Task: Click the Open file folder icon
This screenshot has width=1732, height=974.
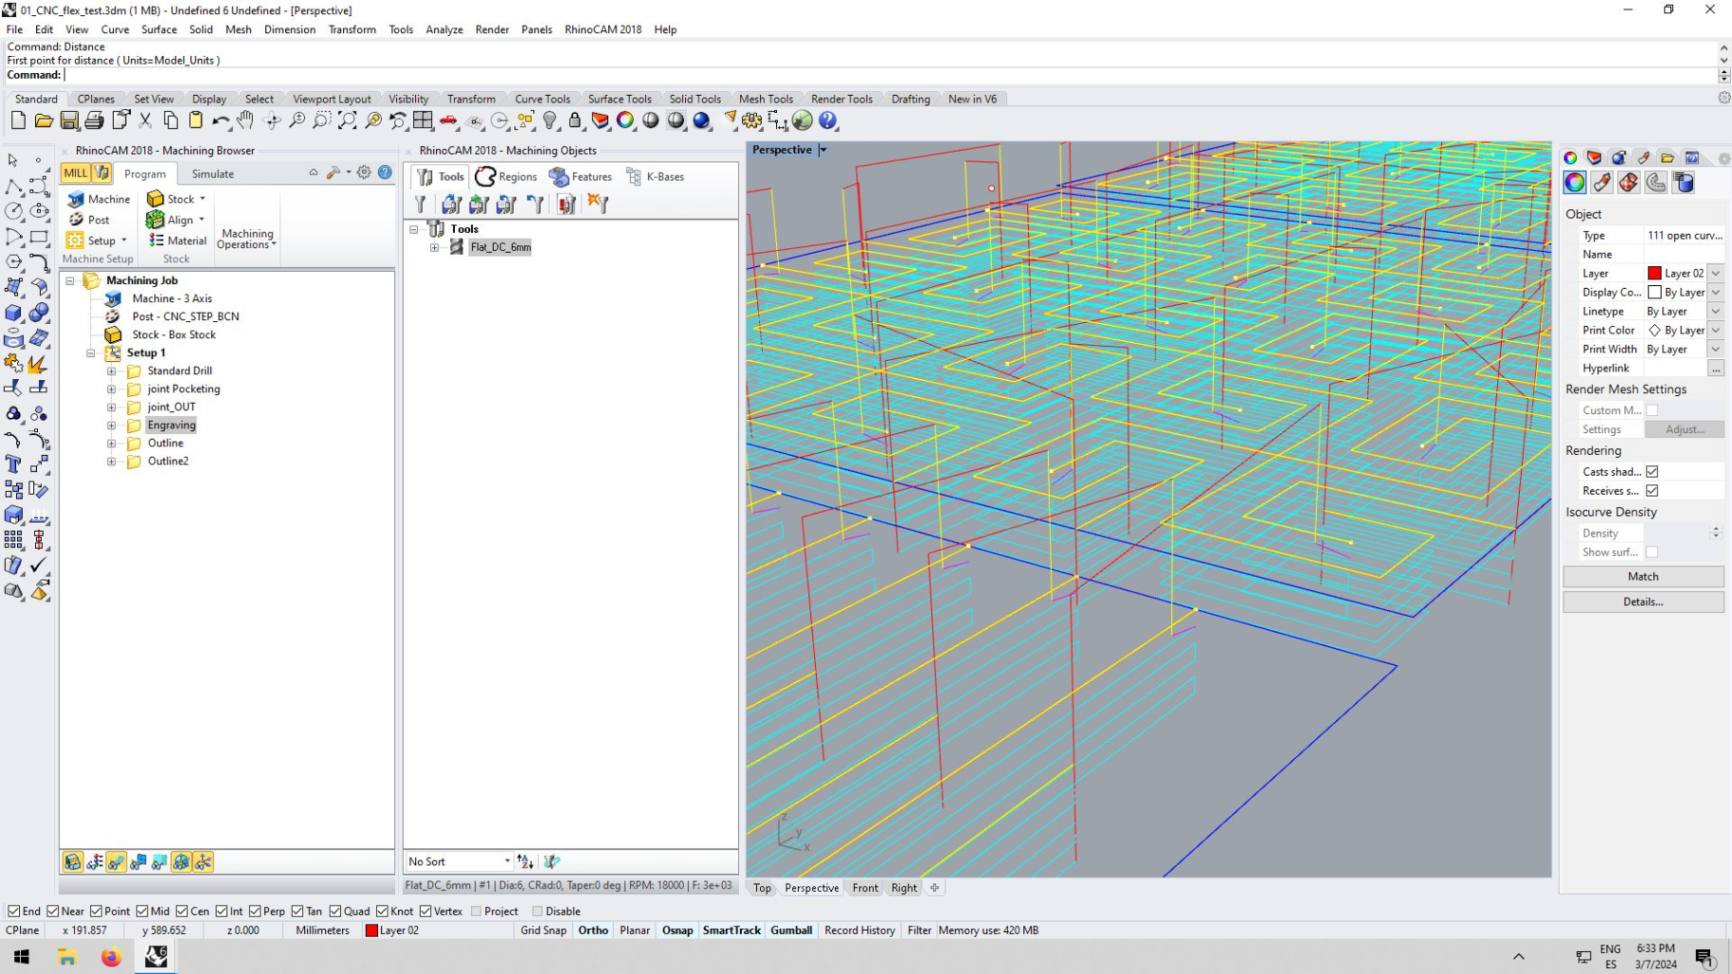Action: click(x=43, y=121)
